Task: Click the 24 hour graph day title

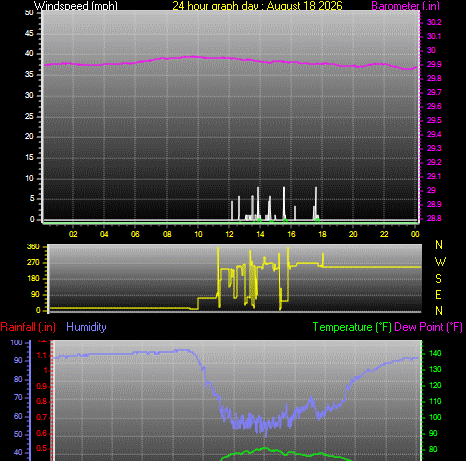Action: point(257,6)
